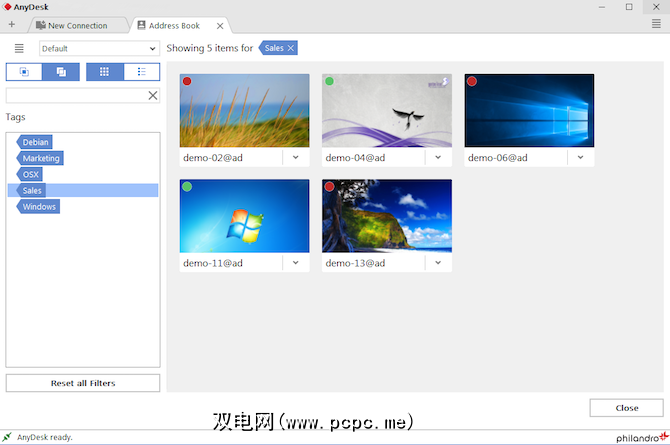The width and height of the screenshot is (670, 445).
Task: Click the red offline status dot on demo-06
Action: [472, 81]
